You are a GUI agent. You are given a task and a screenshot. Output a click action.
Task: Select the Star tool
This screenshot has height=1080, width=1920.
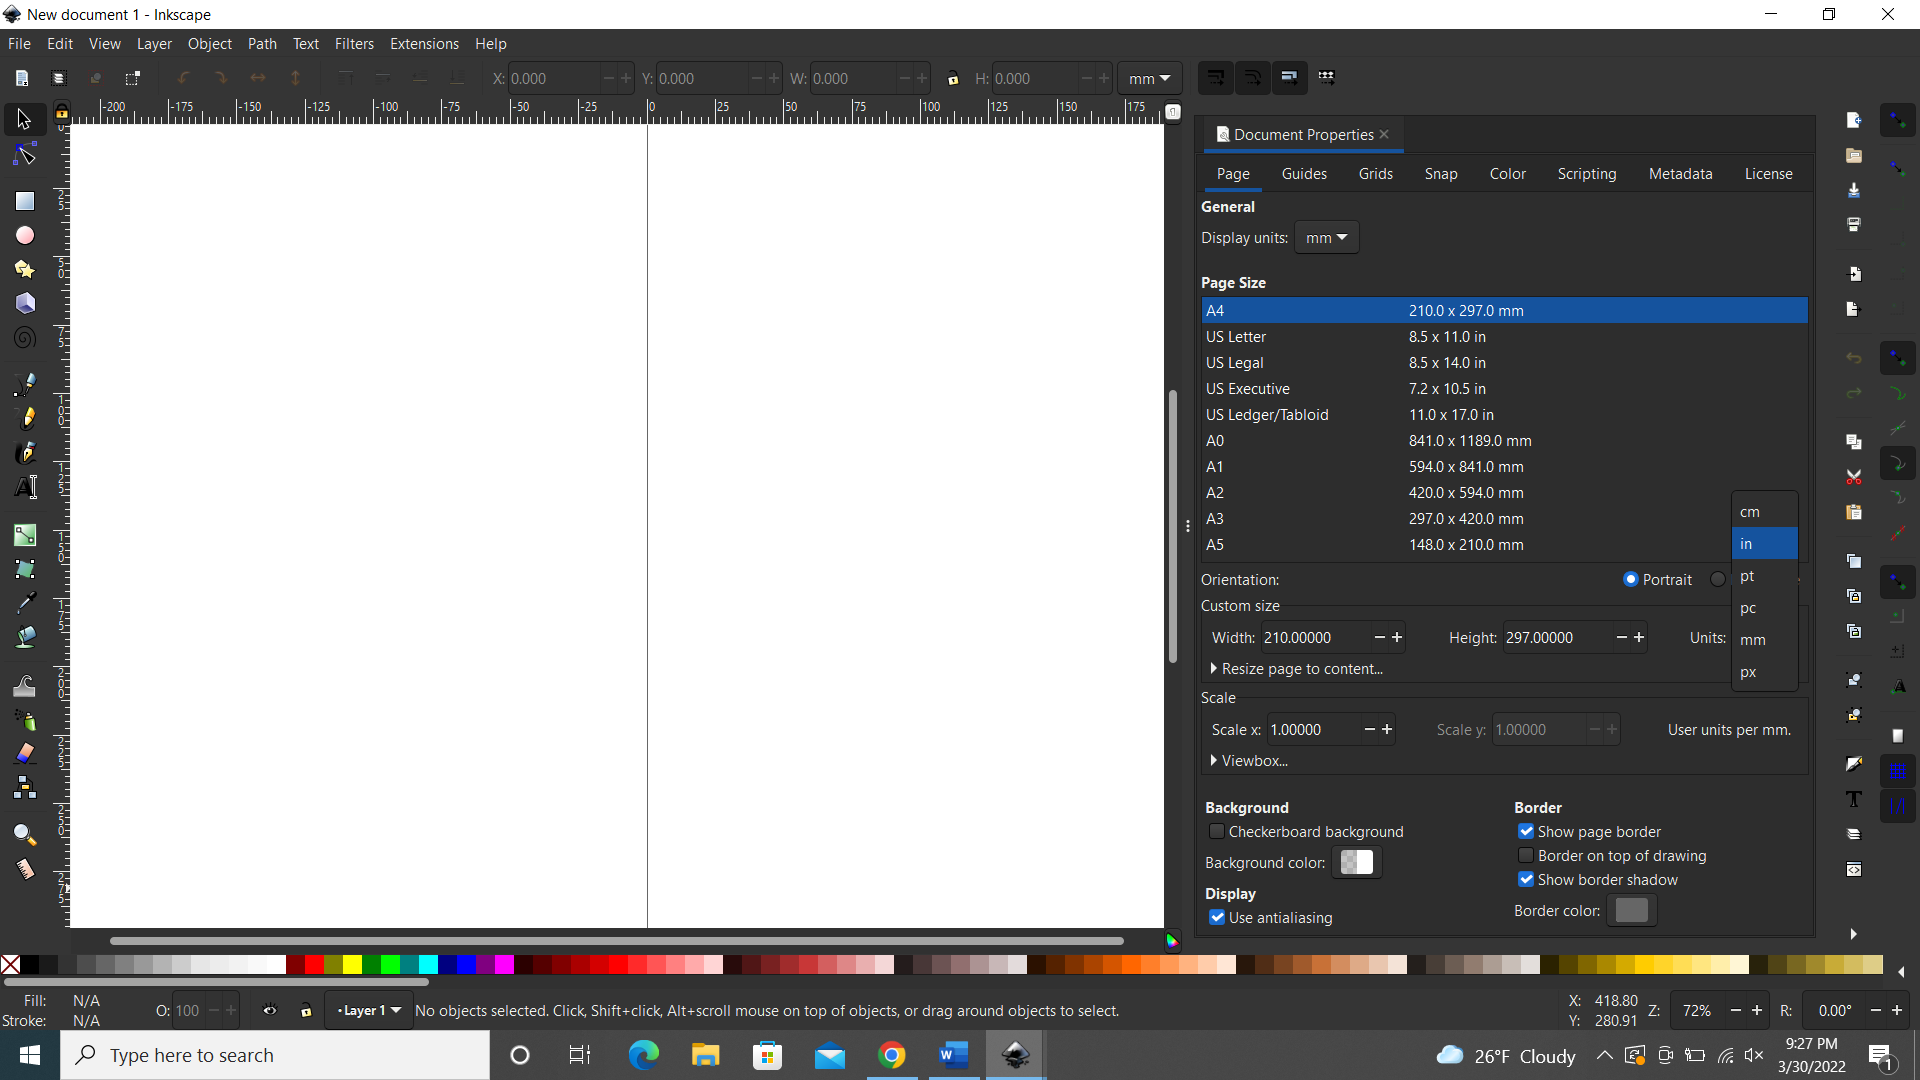pyautogui.click(x=24, y=269)
